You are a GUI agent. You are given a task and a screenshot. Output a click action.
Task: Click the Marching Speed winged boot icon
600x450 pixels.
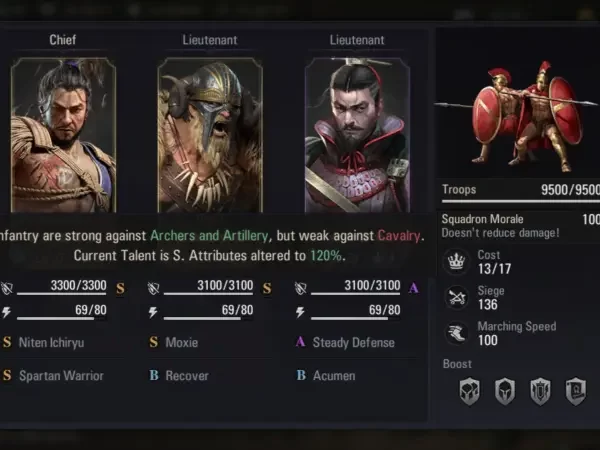[x=457, y=333]
